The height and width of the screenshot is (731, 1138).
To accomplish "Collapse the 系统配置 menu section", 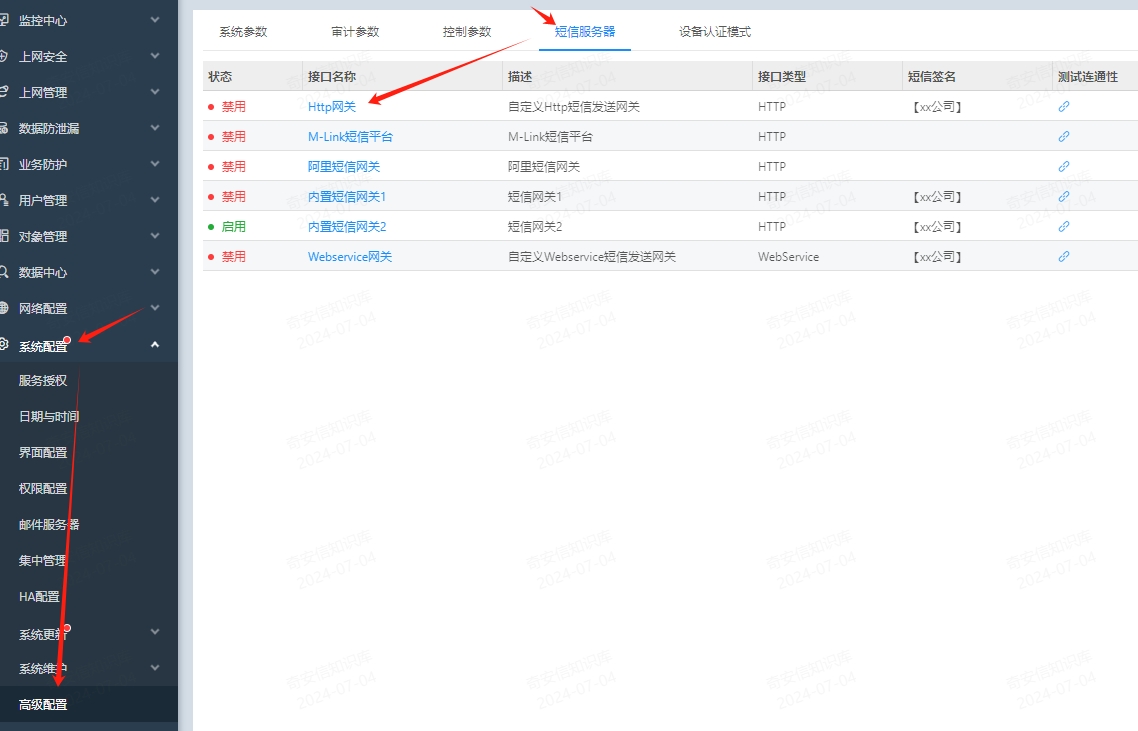I will [x=154, y=344].
